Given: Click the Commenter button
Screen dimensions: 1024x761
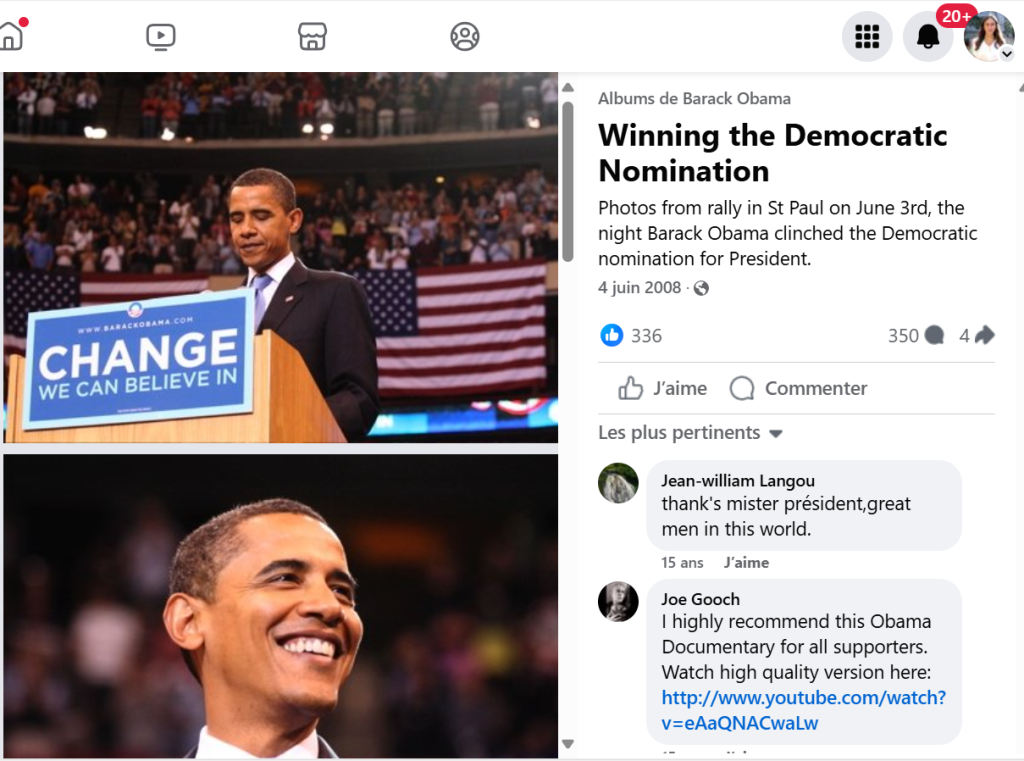Looking at the screenshot, I should click(x=798, y=389).
